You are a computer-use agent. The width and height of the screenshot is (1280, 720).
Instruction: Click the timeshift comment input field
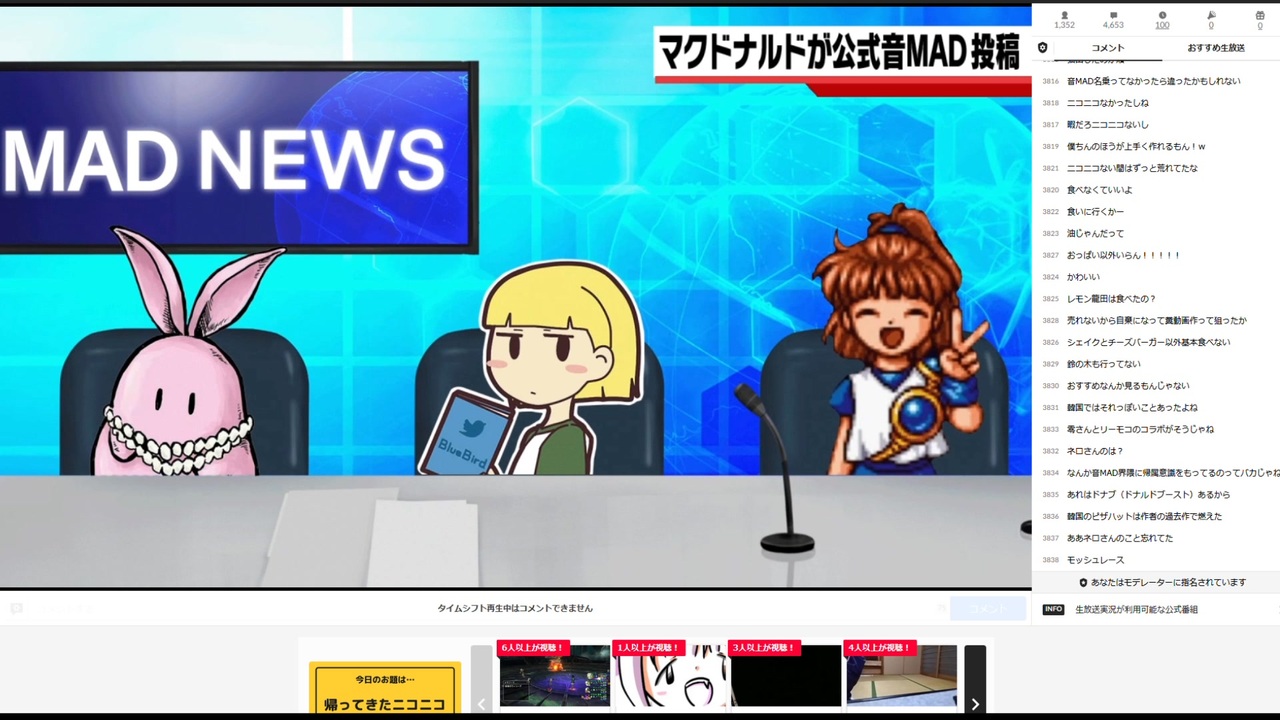pos(478,608)
